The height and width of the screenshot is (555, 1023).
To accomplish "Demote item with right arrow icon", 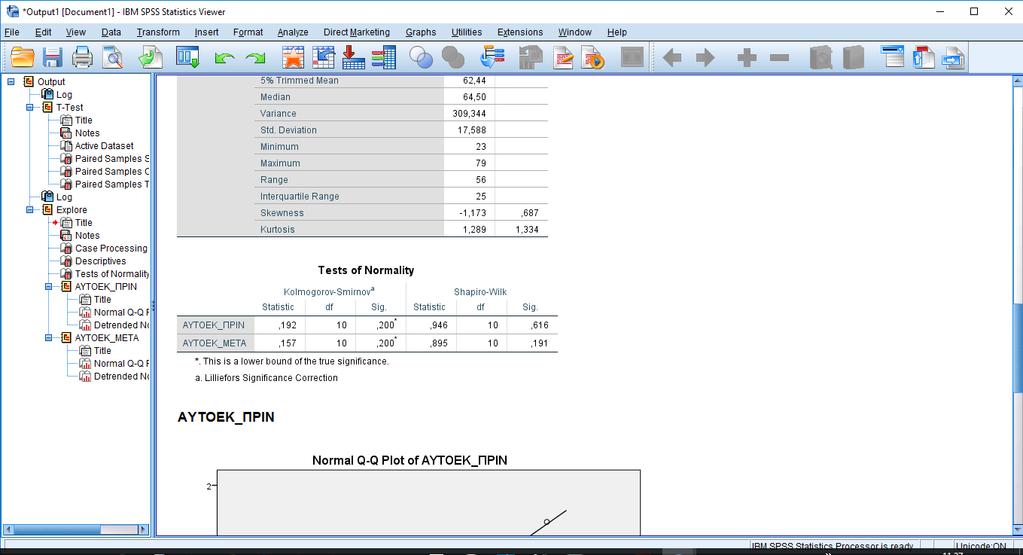I will coord(705,58).
